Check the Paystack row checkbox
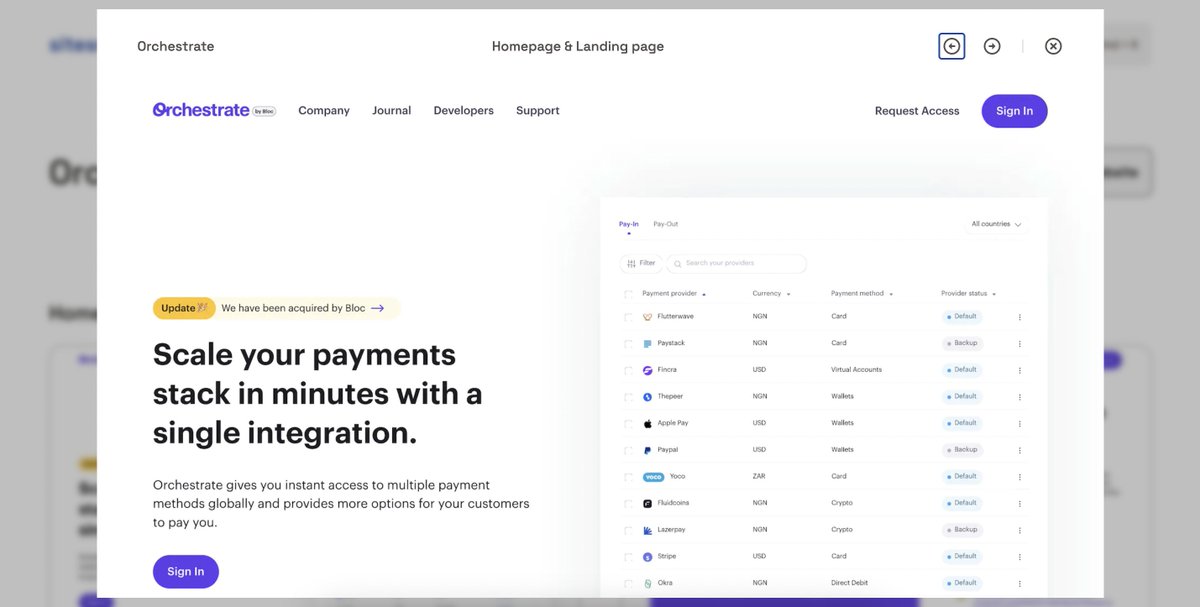The height and width of the screenshot is (607, 1200). tap(628, 344)
